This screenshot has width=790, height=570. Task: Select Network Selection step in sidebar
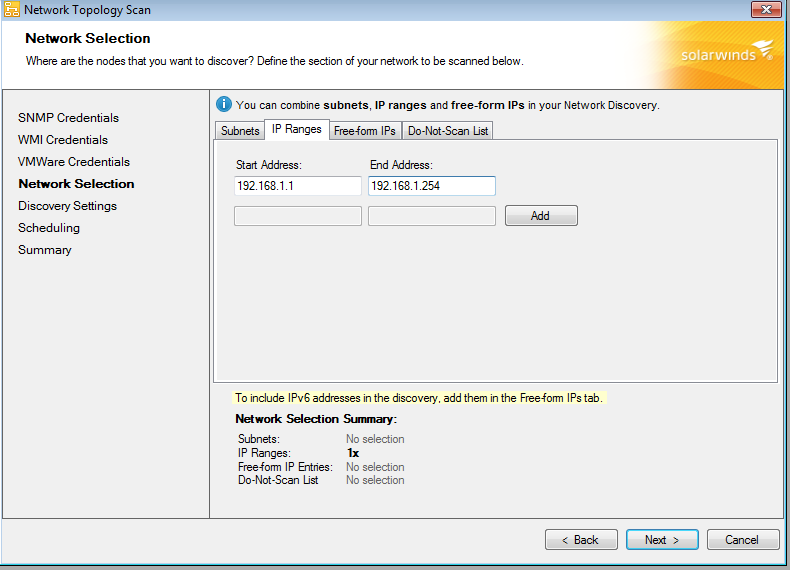click(76, 184)
